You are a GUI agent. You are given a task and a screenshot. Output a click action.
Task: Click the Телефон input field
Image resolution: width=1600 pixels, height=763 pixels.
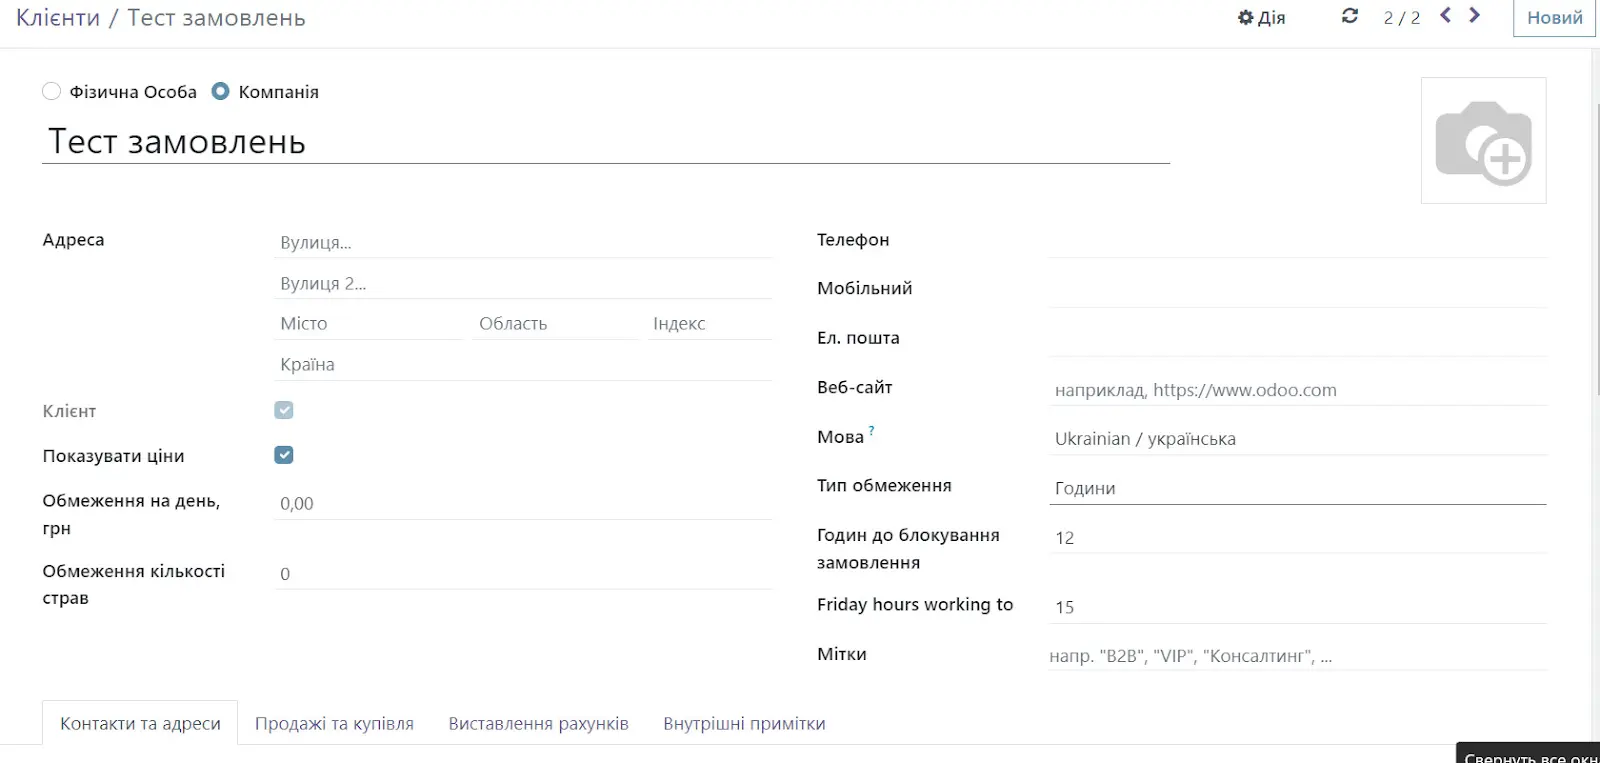1297,241
